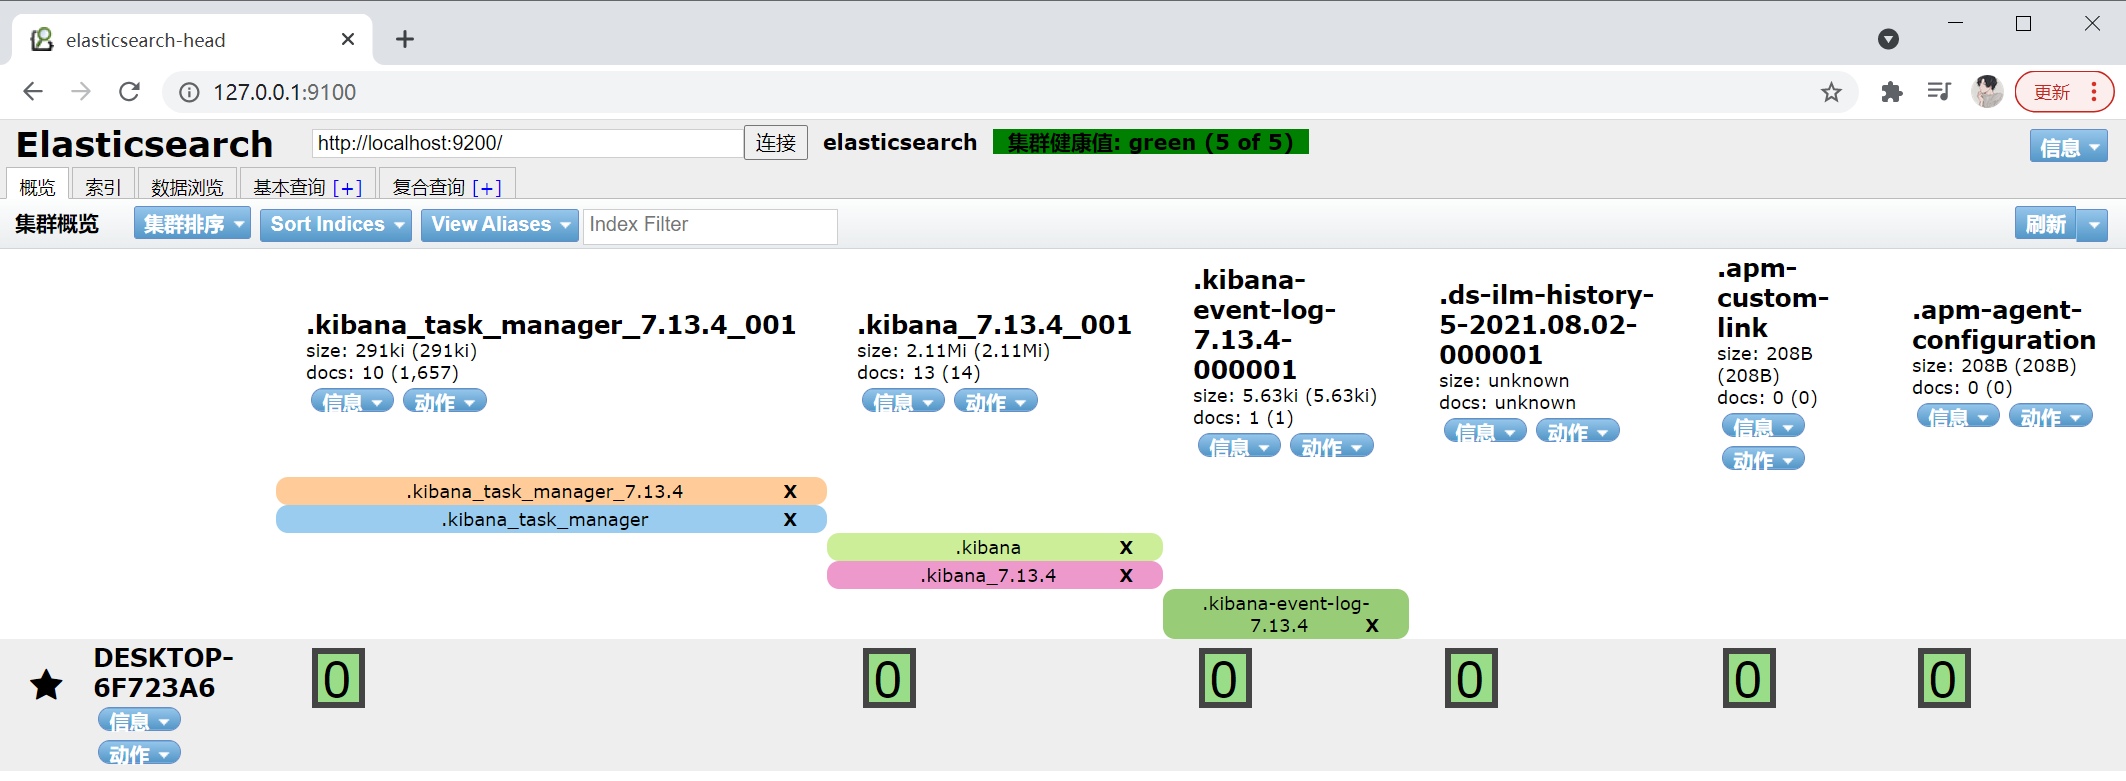Open the Chrome profile avatar
Screen dimensions: 2126x781
coord(1987,92)
